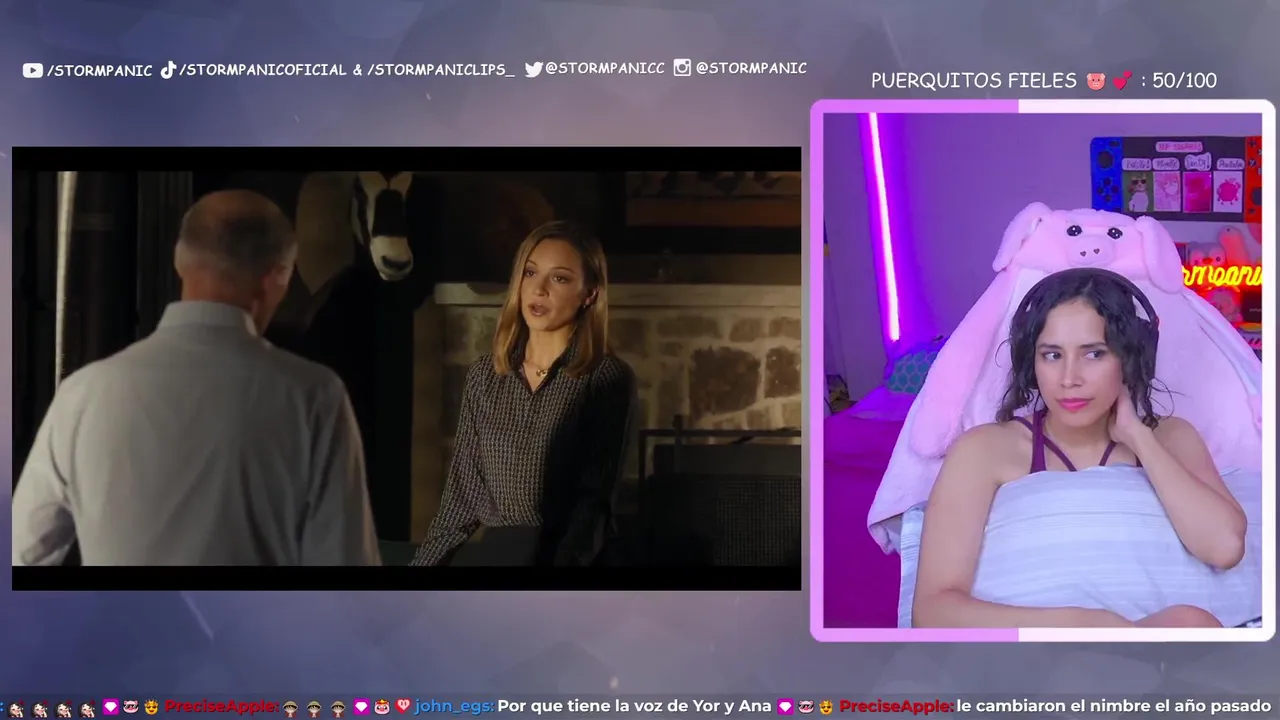Click the 50/100 goal counter
Viewport: 1280px width, 720px height.
pyautogui.click(x=1184, y=81)
